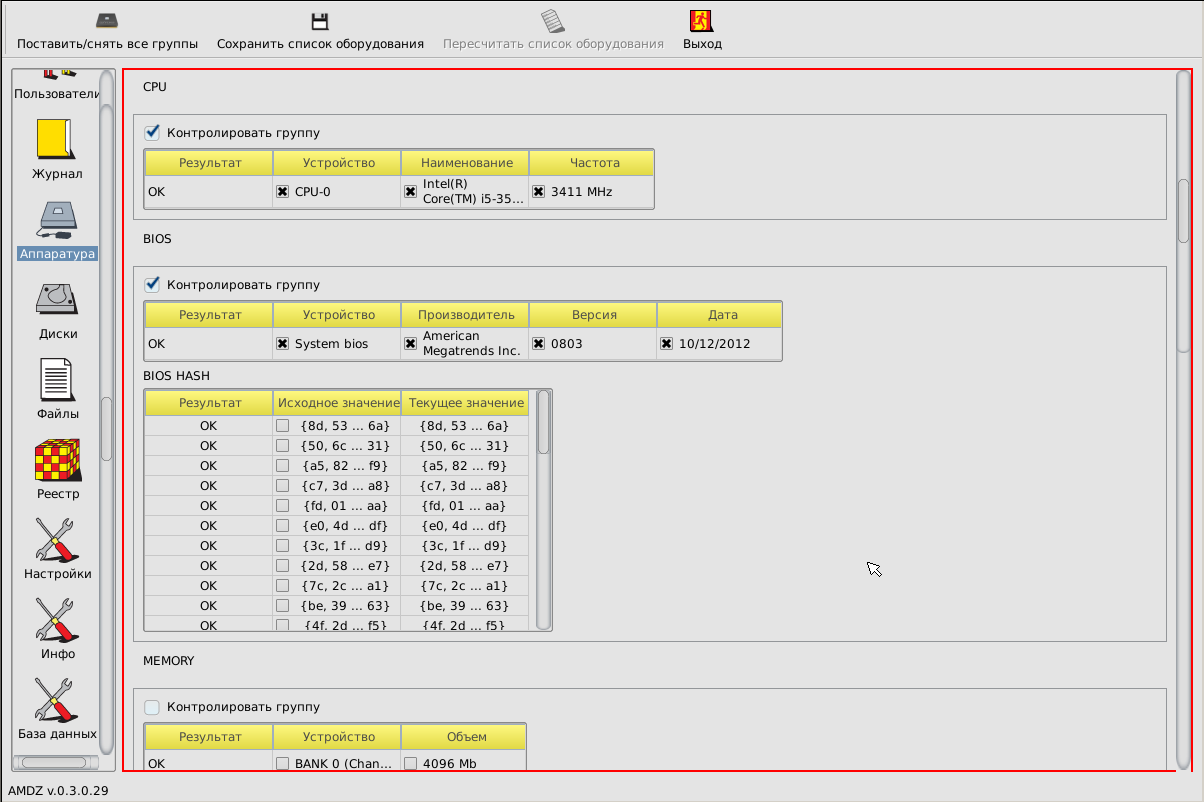Image resolution: width=1204 pixels, height=802 pixels.
Task: Click the OK result cell in System bios row
Action: [208, 343]
